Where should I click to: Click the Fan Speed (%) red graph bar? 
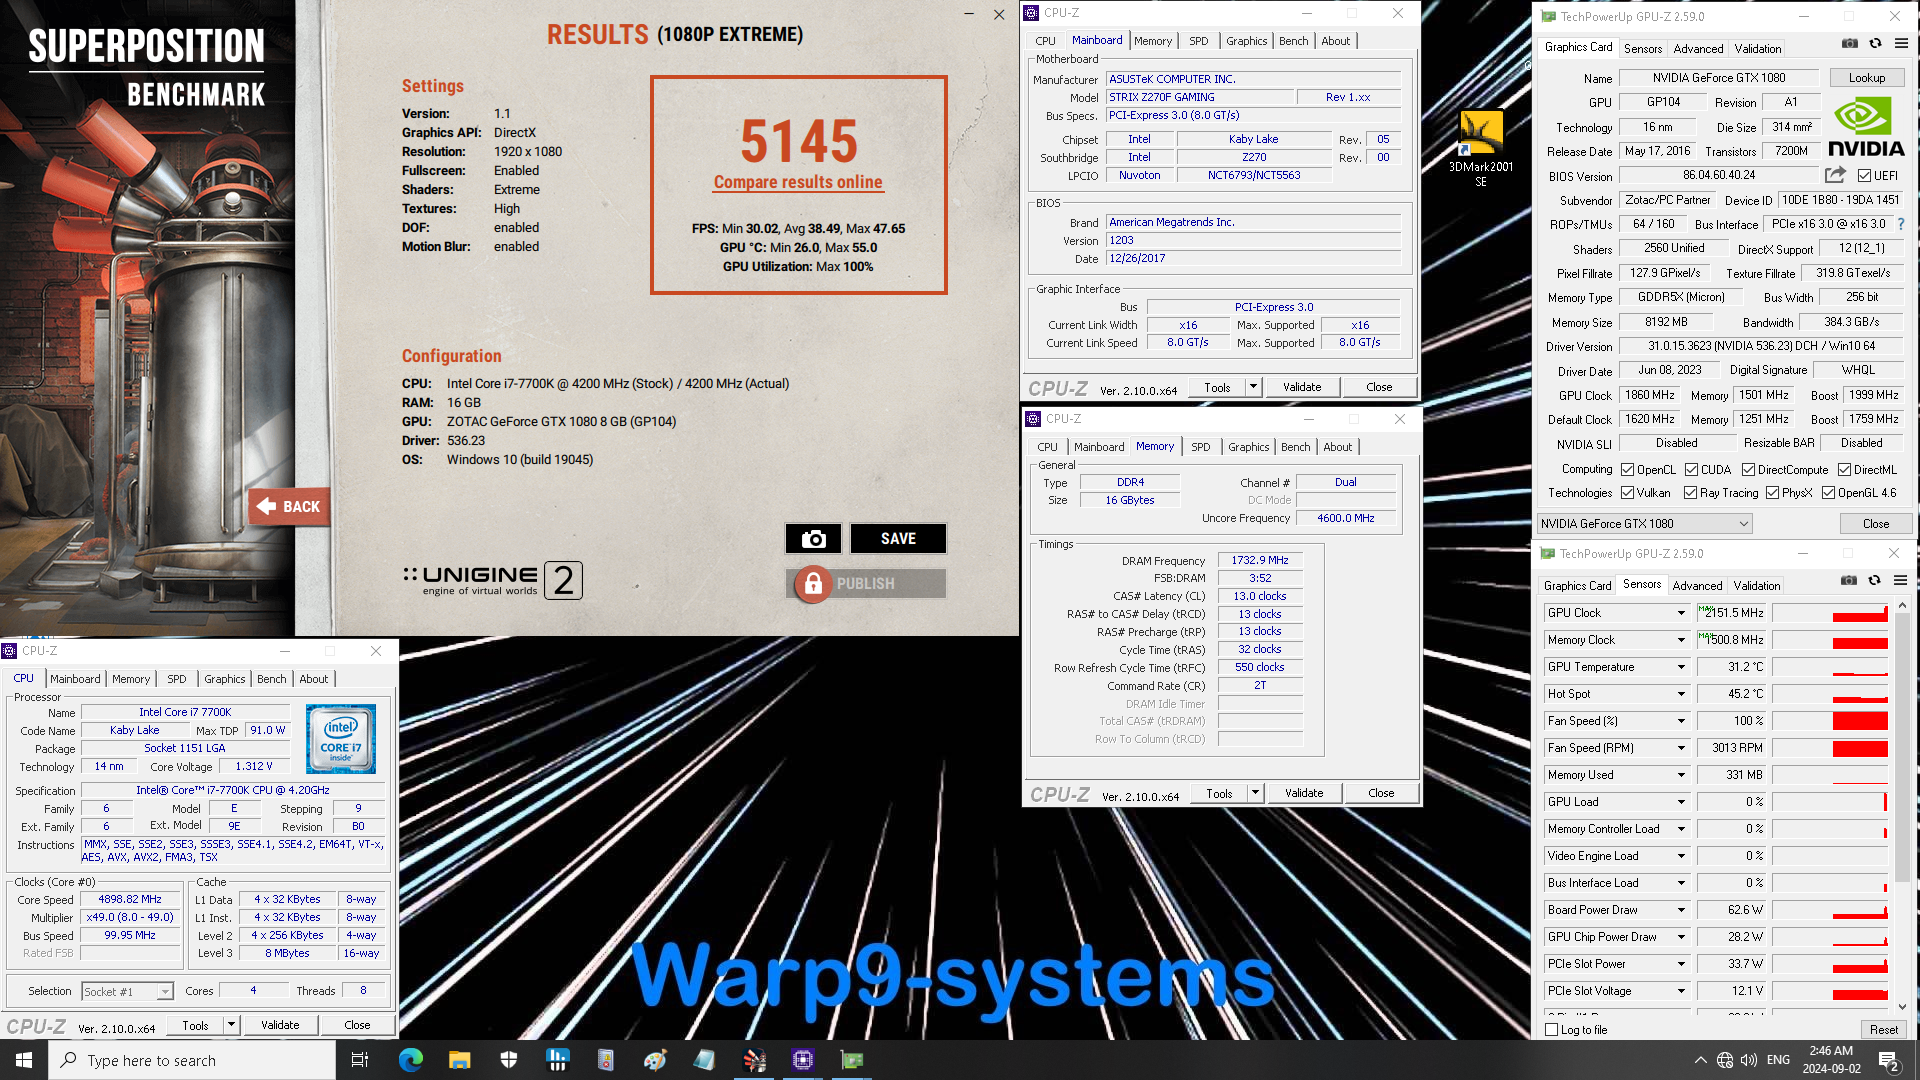tap(1859, 721)
